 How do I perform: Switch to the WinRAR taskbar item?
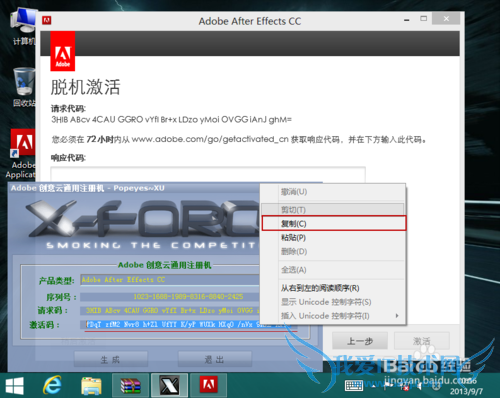(131, 386)
